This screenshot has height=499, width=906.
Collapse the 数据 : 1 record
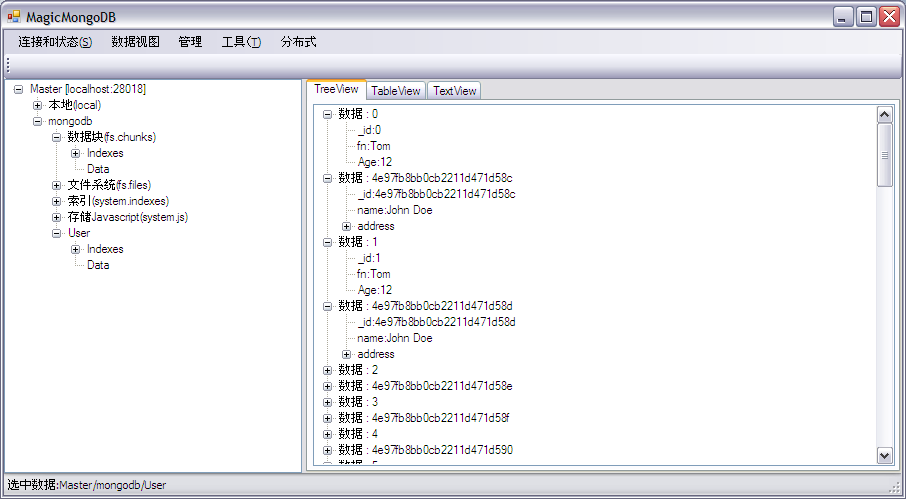point(328,243)
